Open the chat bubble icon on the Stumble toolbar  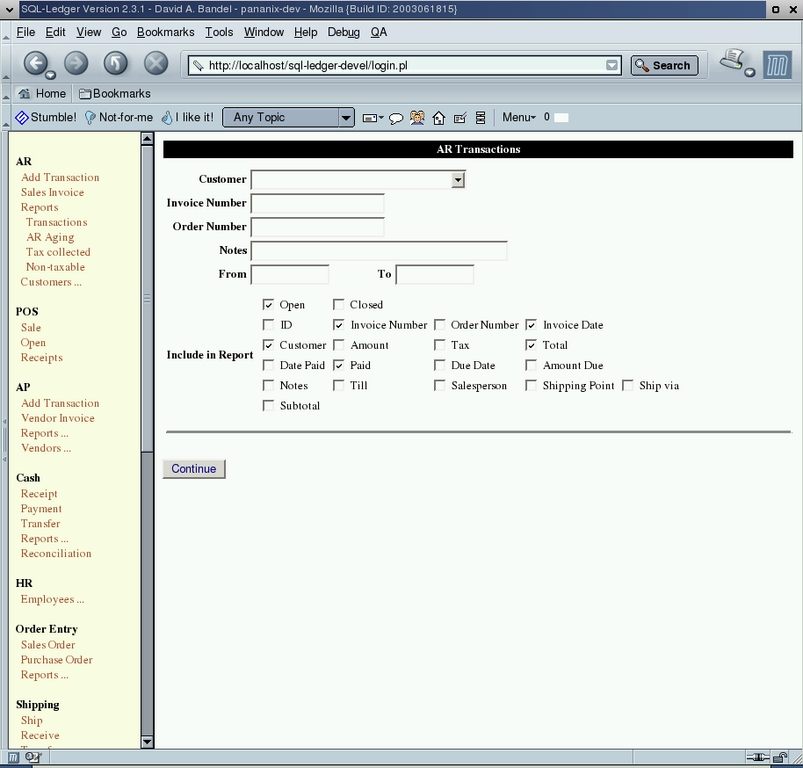(396, 117)
